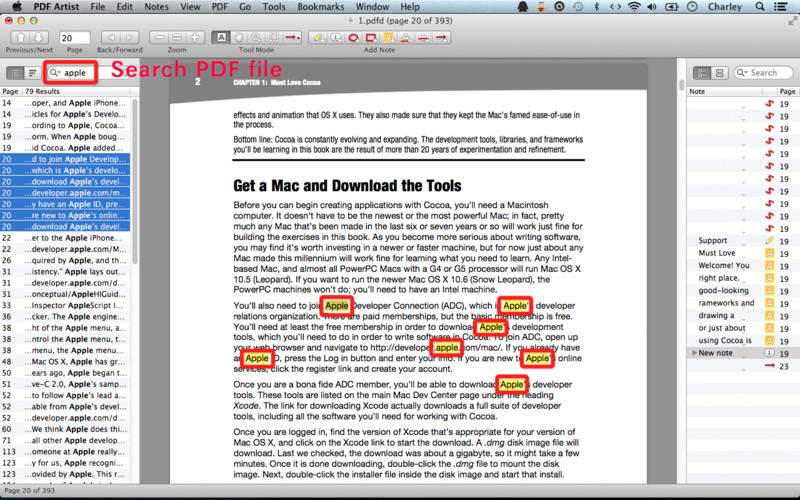Select the Text tool mode

point(221,38)
